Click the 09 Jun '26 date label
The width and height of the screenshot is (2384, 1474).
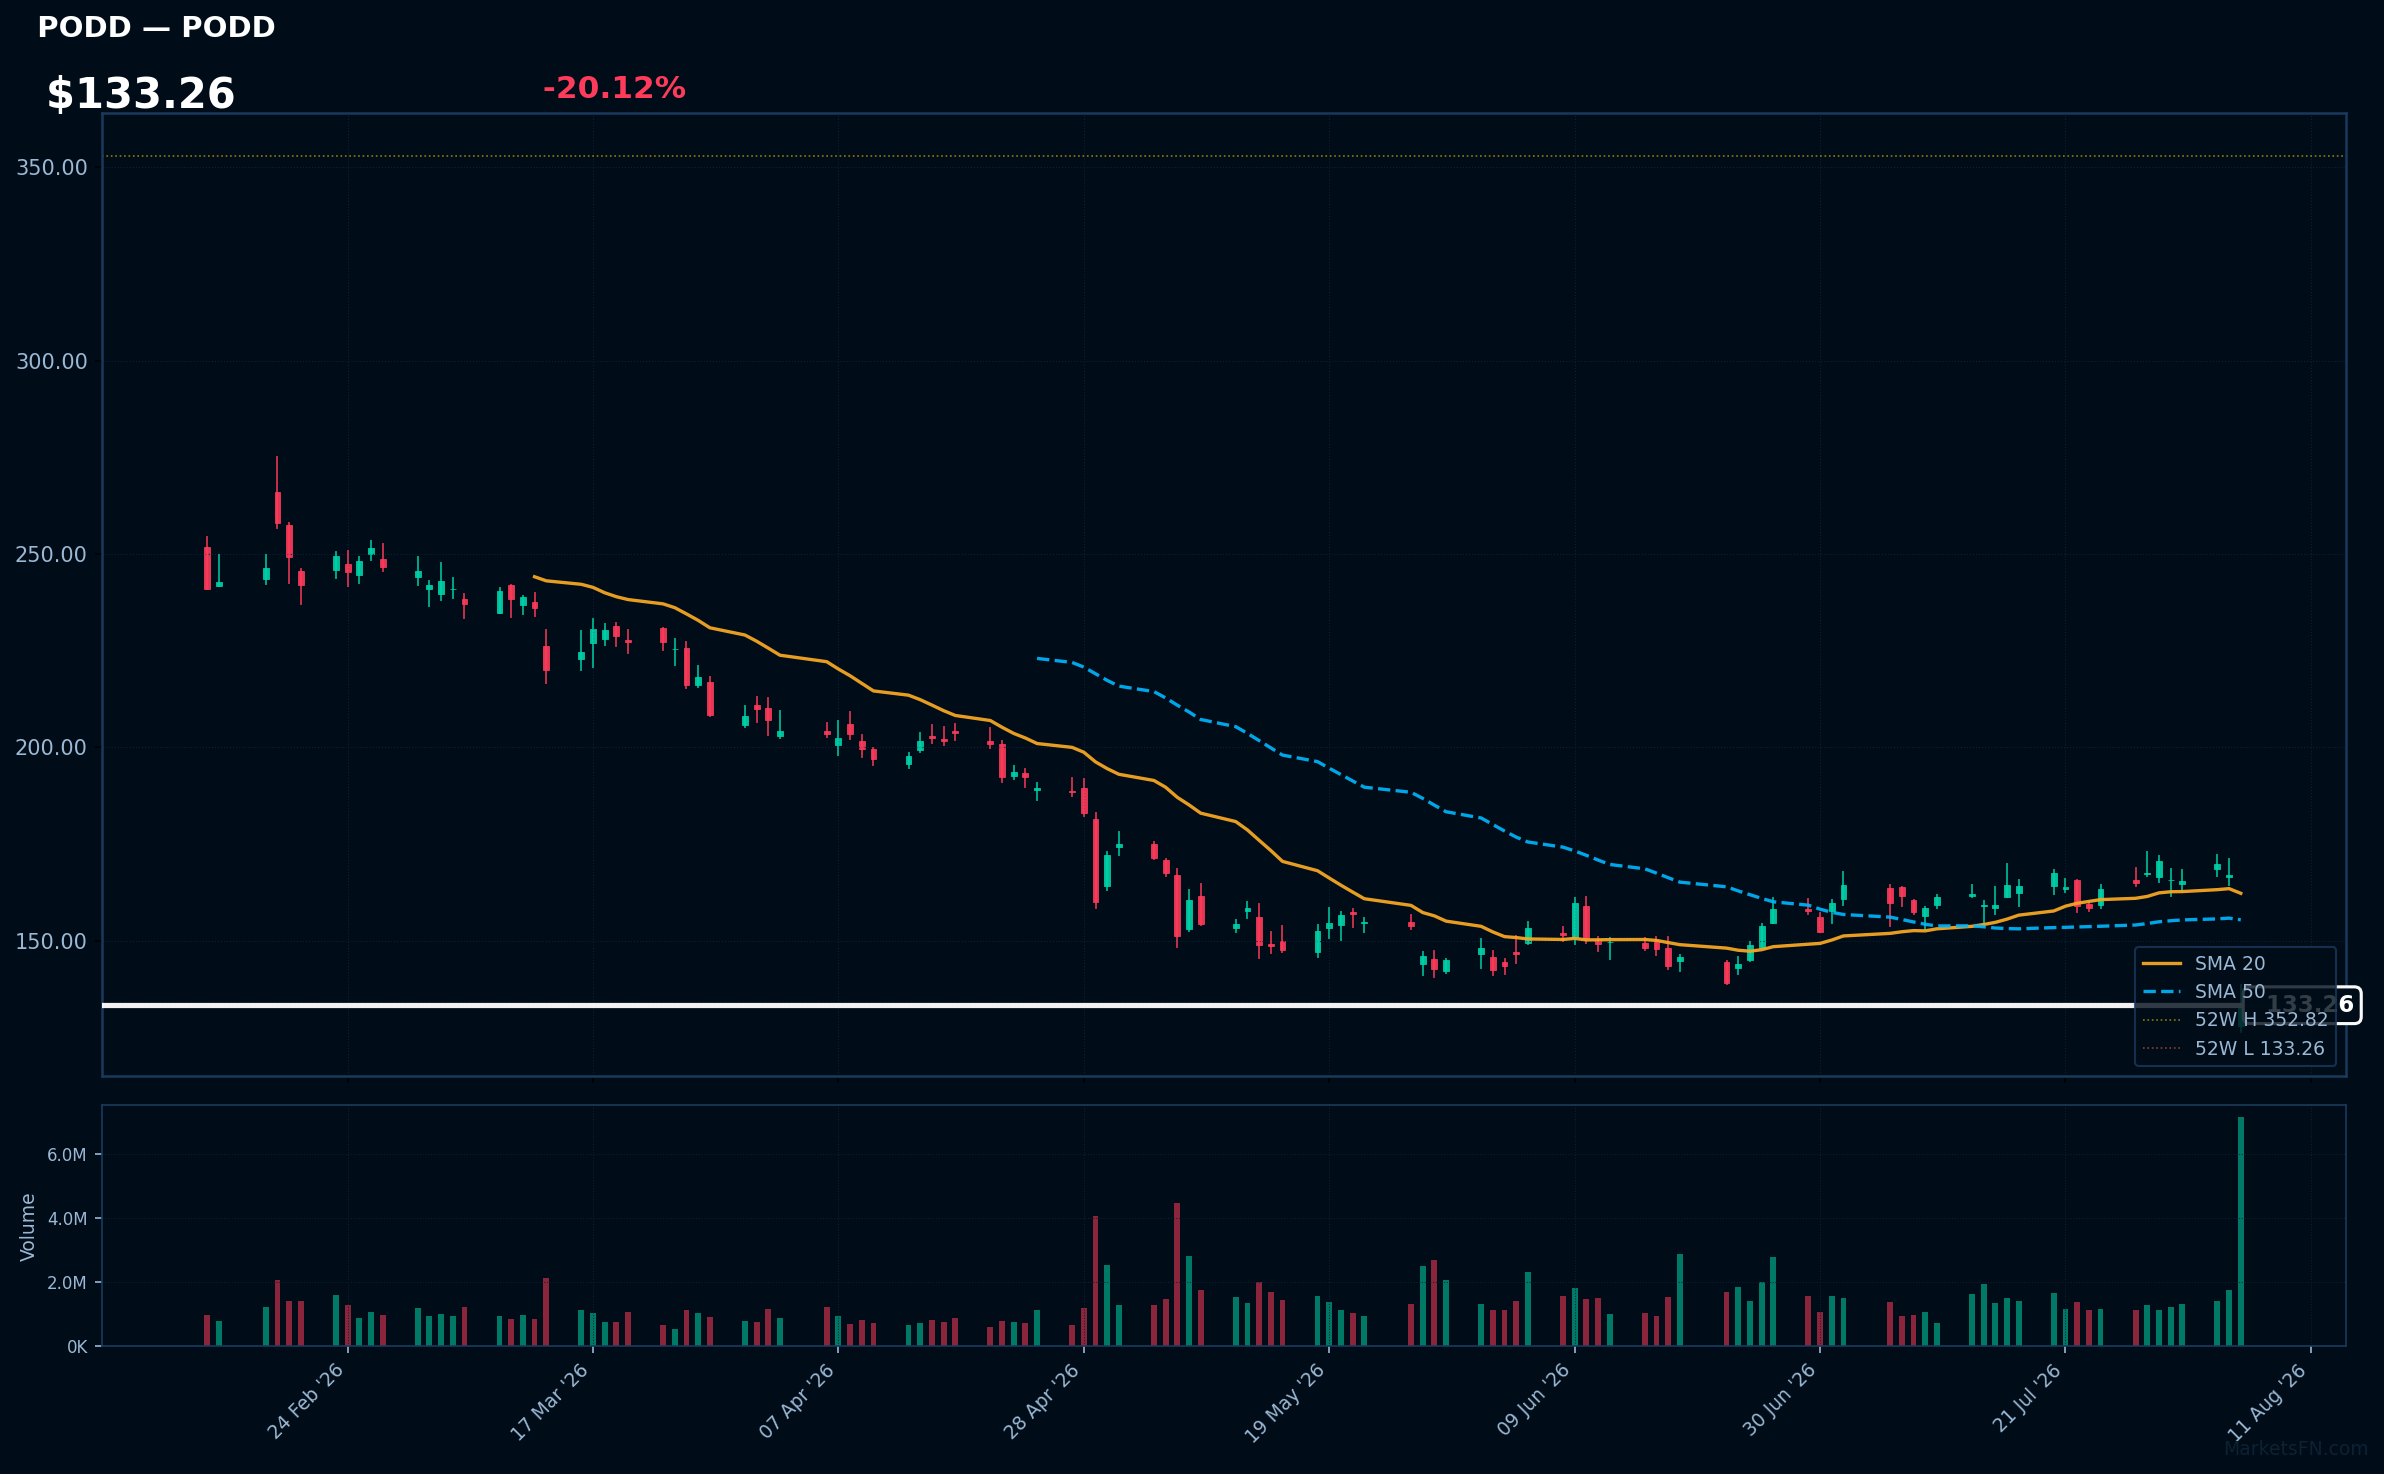click(x=1533, y=1400)
